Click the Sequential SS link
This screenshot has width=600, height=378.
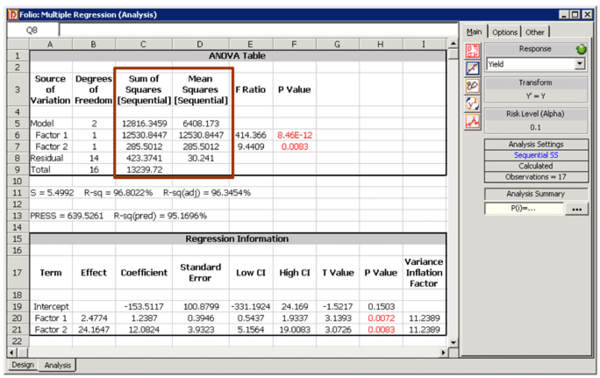point(536,155)
